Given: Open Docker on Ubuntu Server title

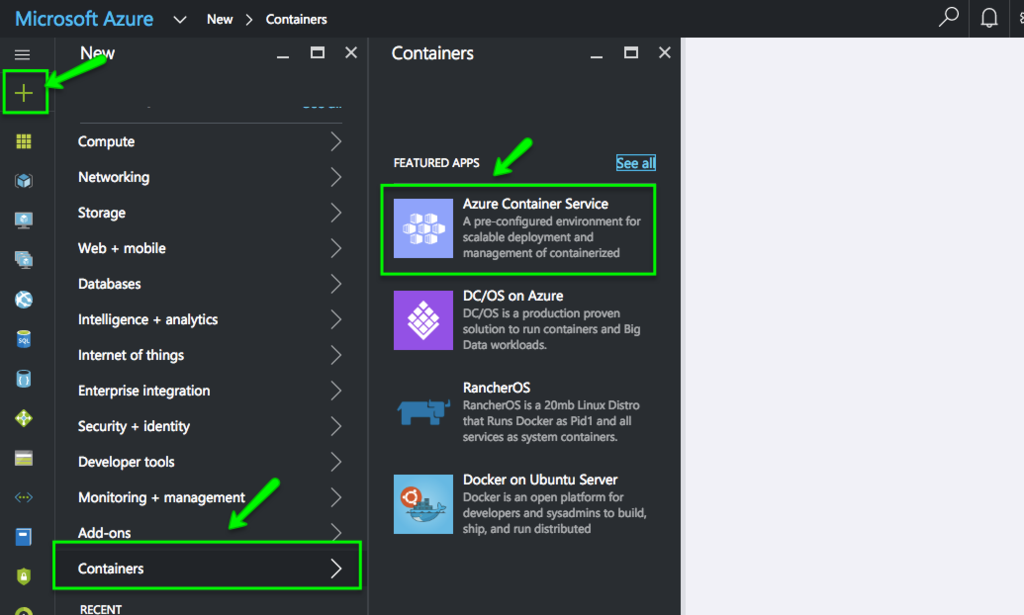Looking at the screenshot, I should [x=540, y=480].
